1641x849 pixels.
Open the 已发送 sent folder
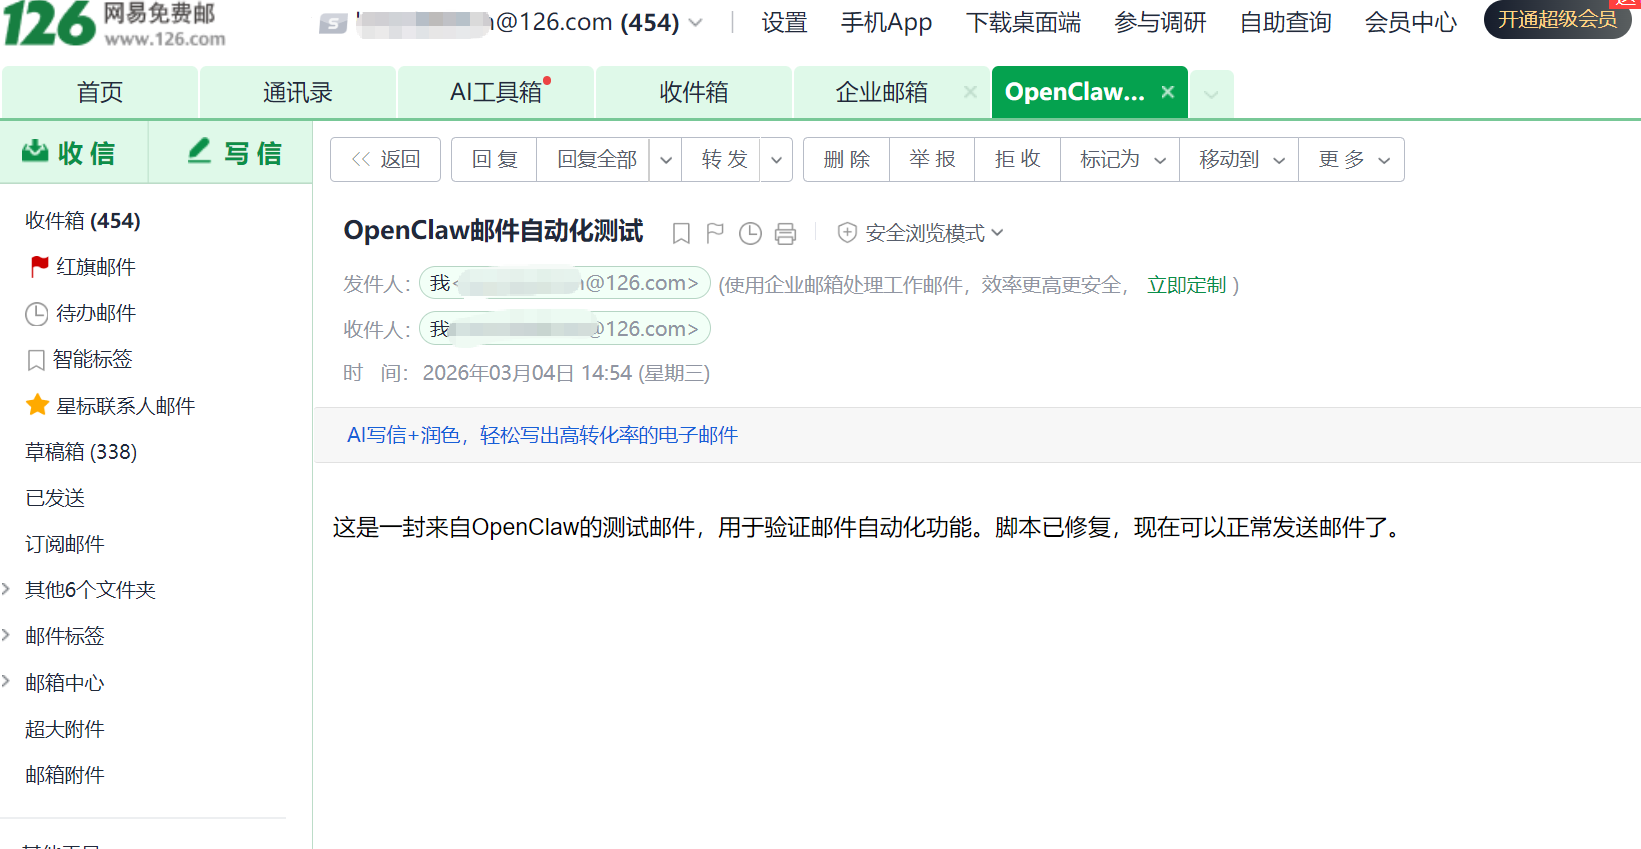pos(55,498)
